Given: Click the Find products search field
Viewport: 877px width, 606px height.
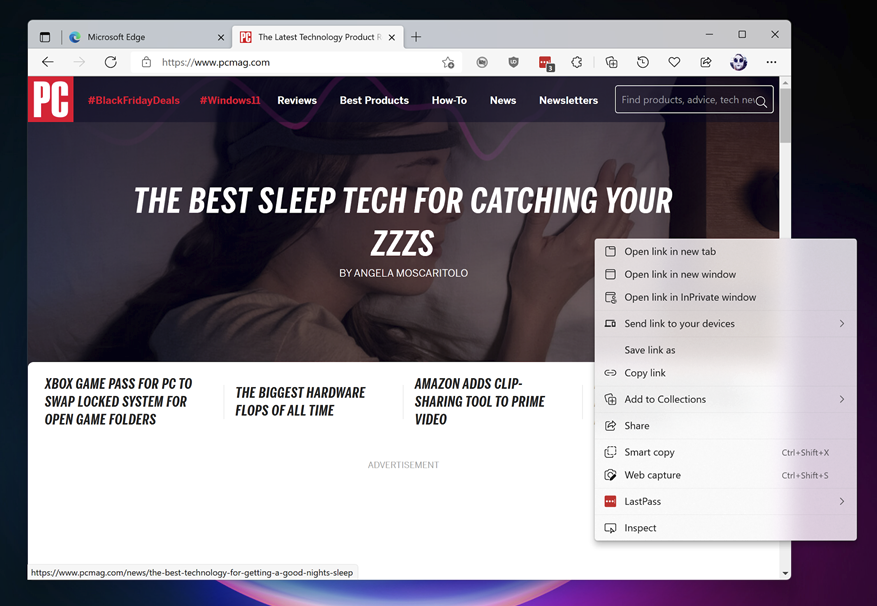Looking at the screenshot, I should pos(694,100).
